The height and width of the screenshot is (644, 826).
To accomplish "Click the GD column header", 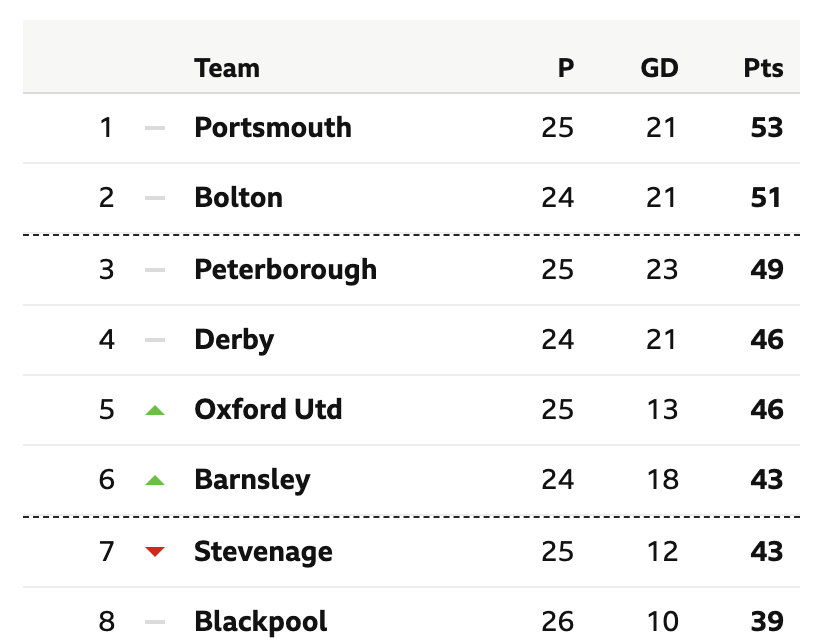I will tap(660, 68).
